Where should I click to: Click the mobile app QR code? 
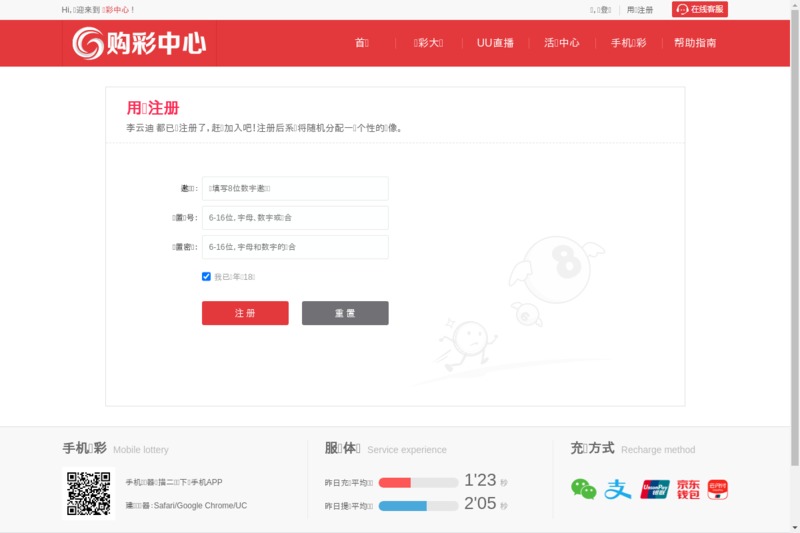(x=89, y=493)
